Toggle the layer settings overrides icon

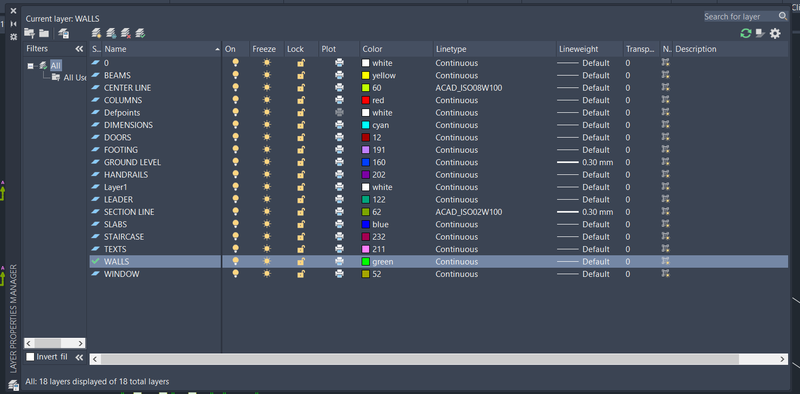click(760, 33)
